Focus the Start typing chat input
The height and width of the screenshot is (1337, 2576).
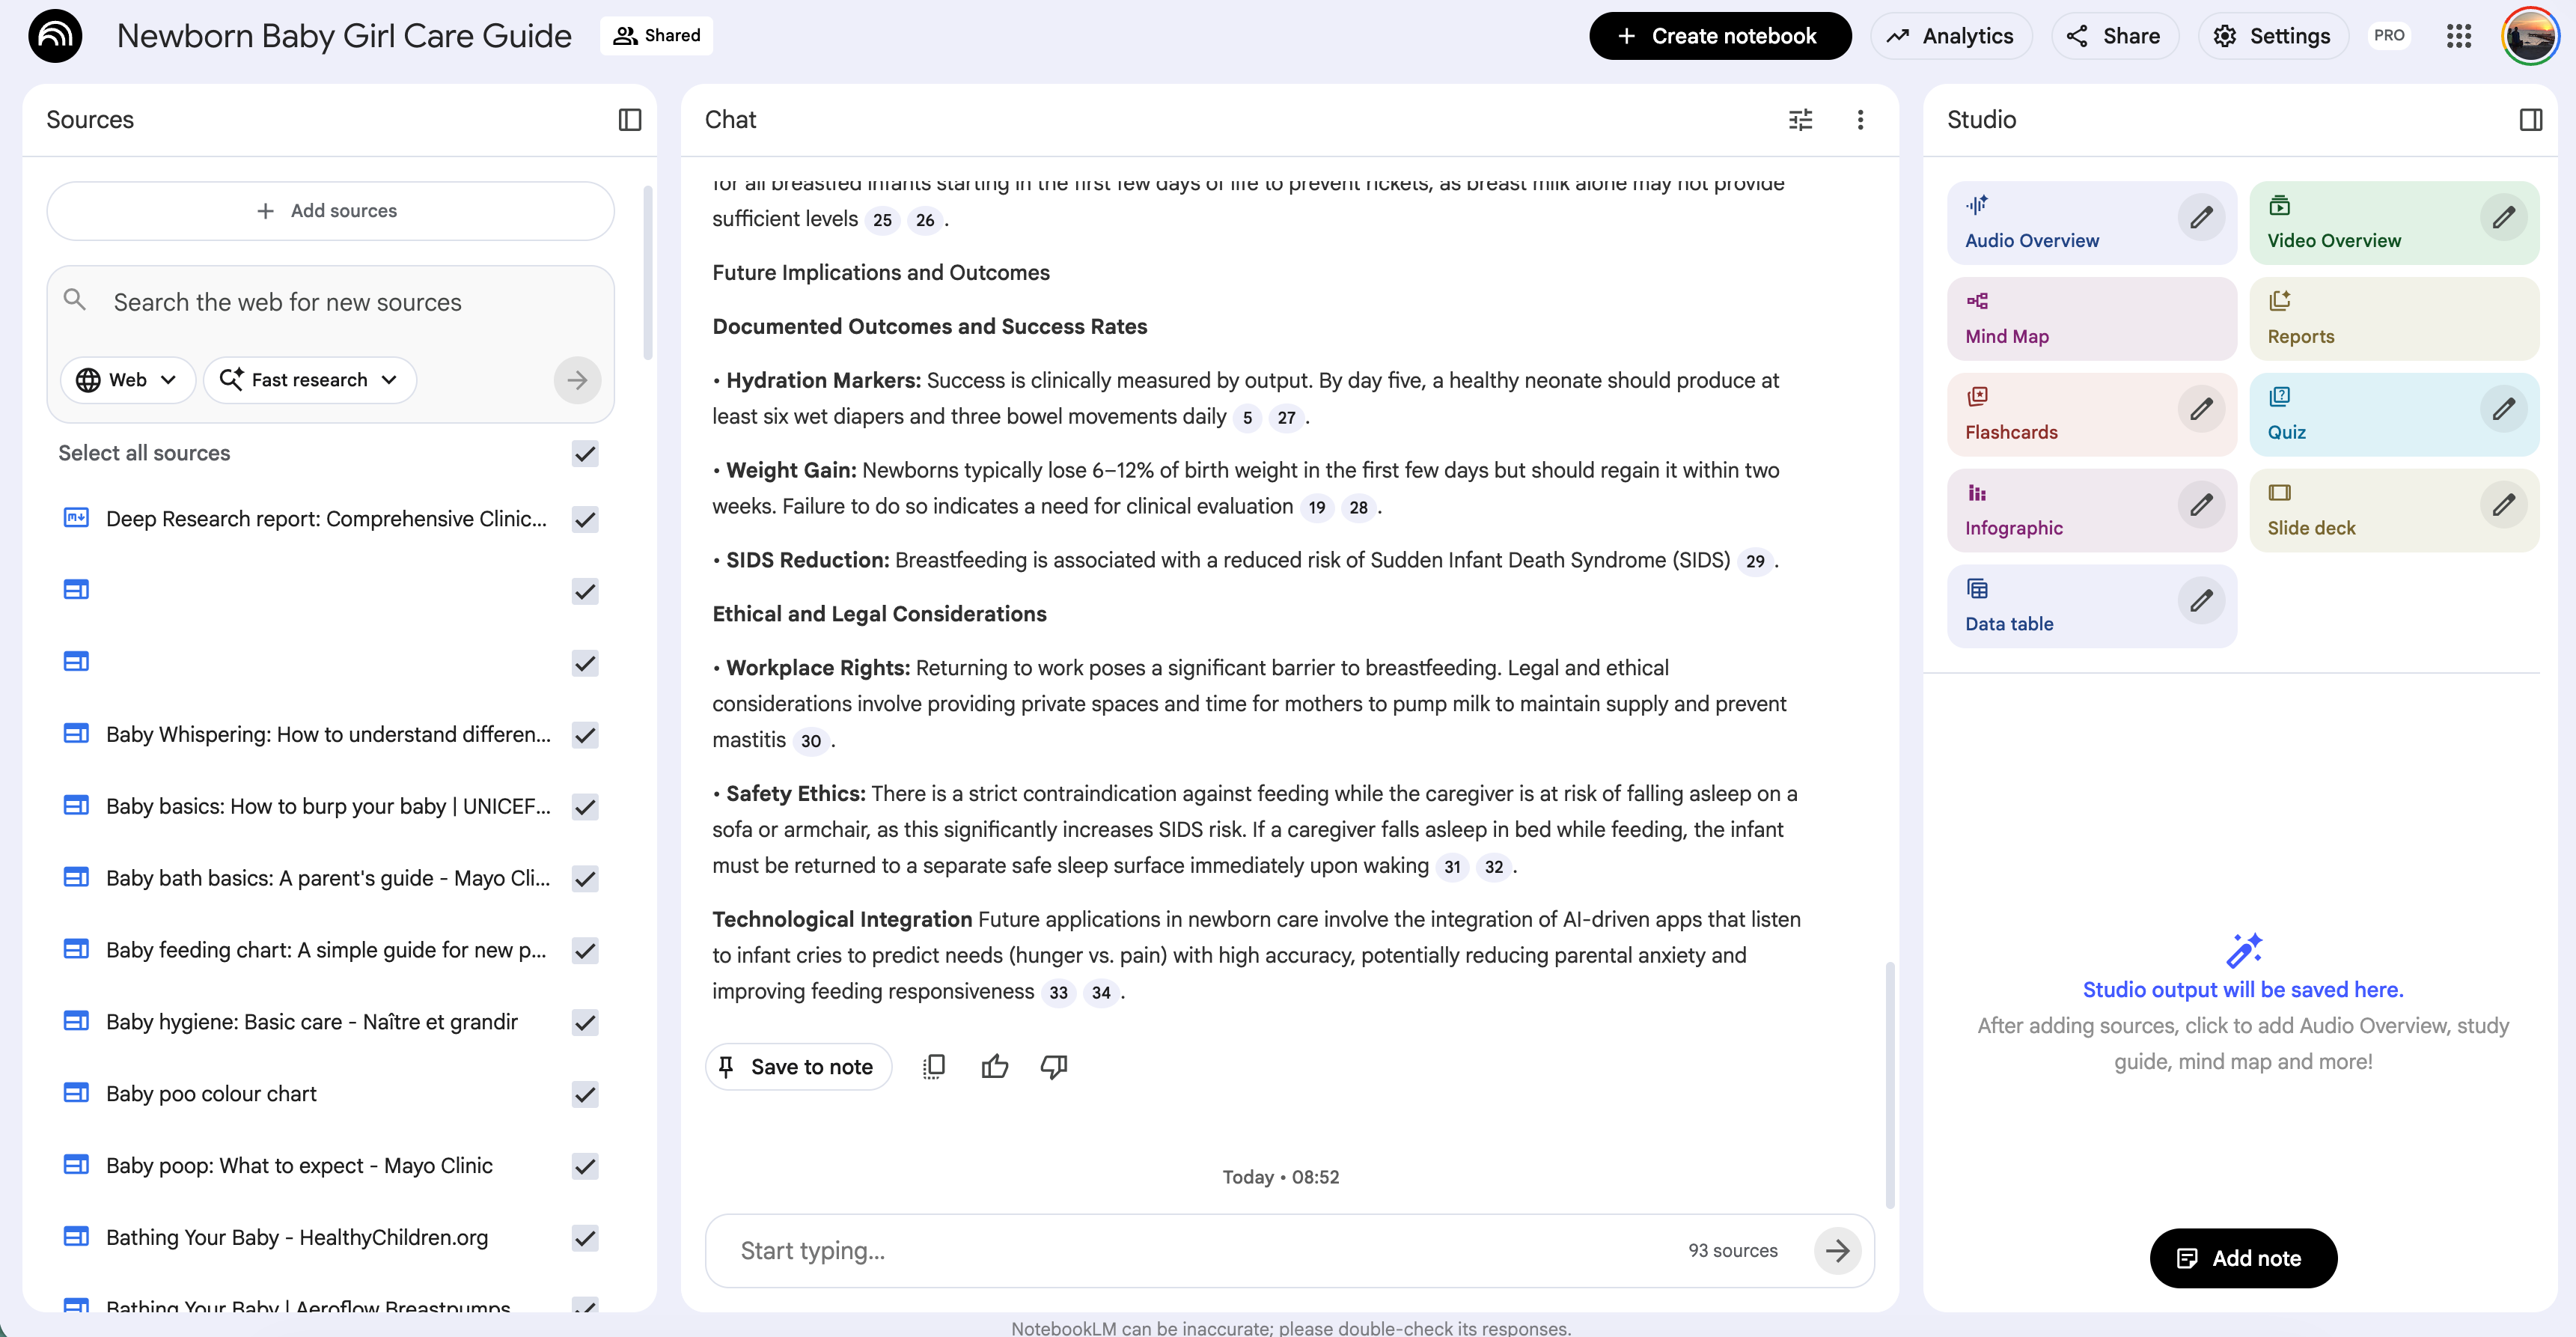point(1200,1251)
